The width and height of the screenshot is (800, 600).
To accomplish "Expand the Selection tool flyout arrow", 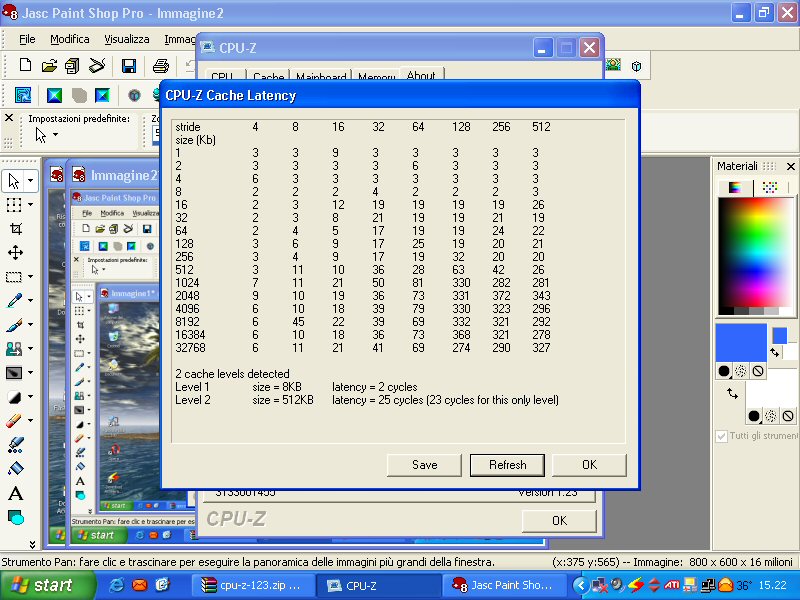I will (31, 277).
